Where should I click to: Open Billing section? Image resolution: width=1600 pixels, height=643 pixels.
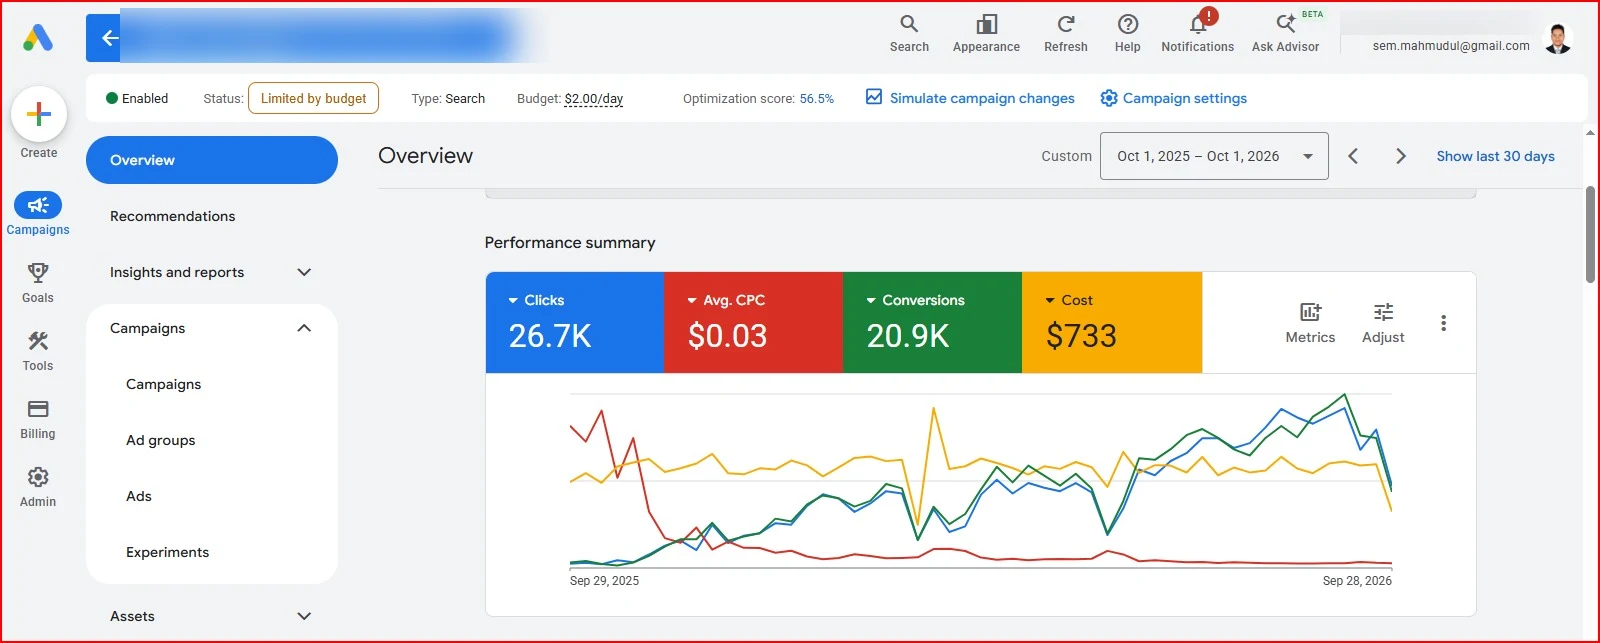(38, 418)
